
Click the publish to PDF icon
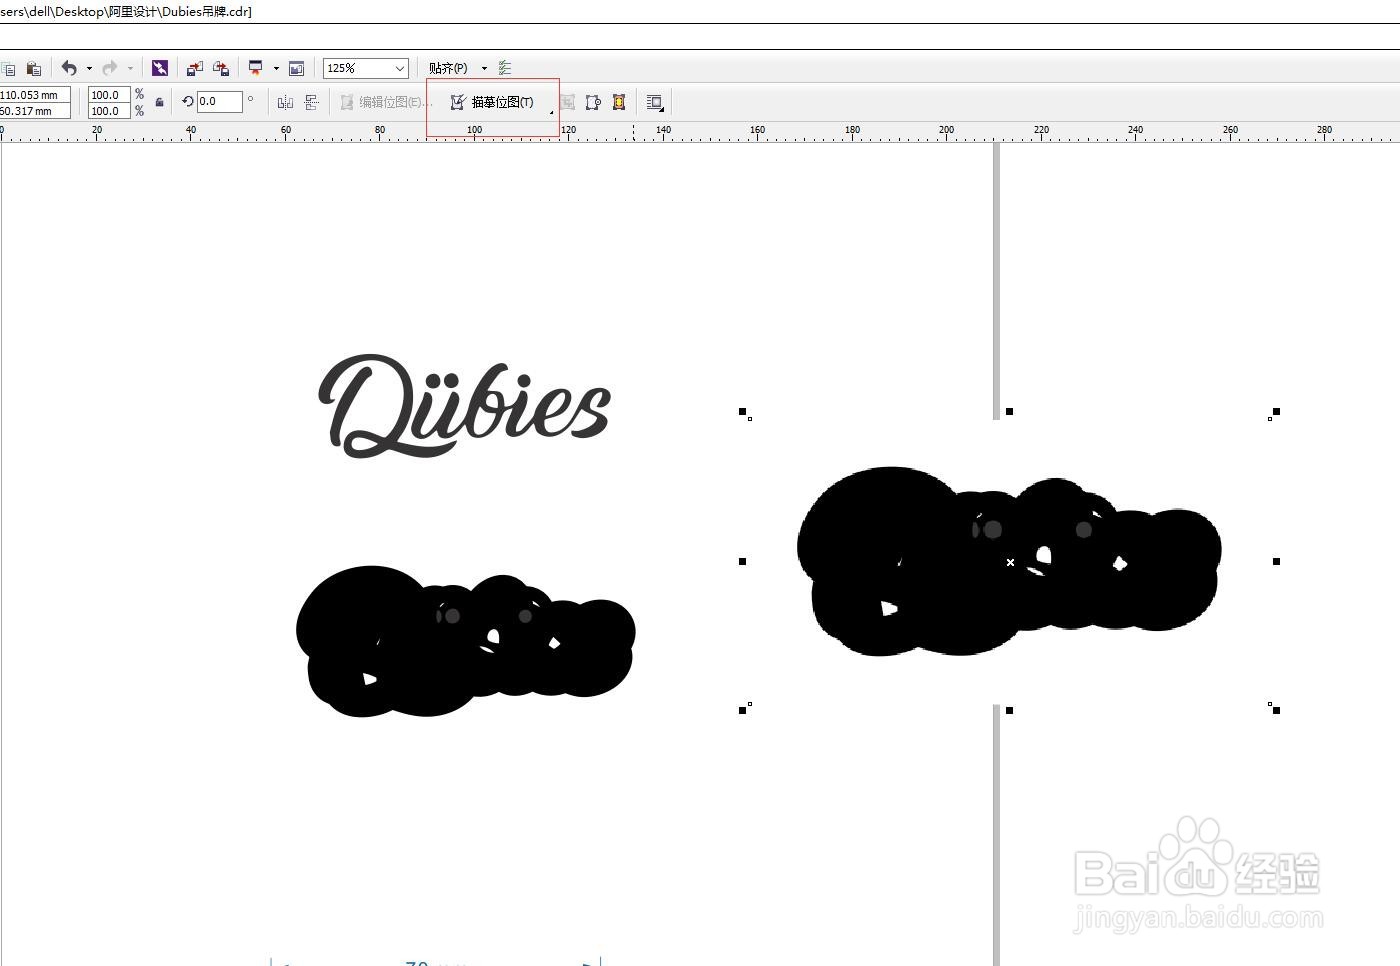tap(256, 68)
